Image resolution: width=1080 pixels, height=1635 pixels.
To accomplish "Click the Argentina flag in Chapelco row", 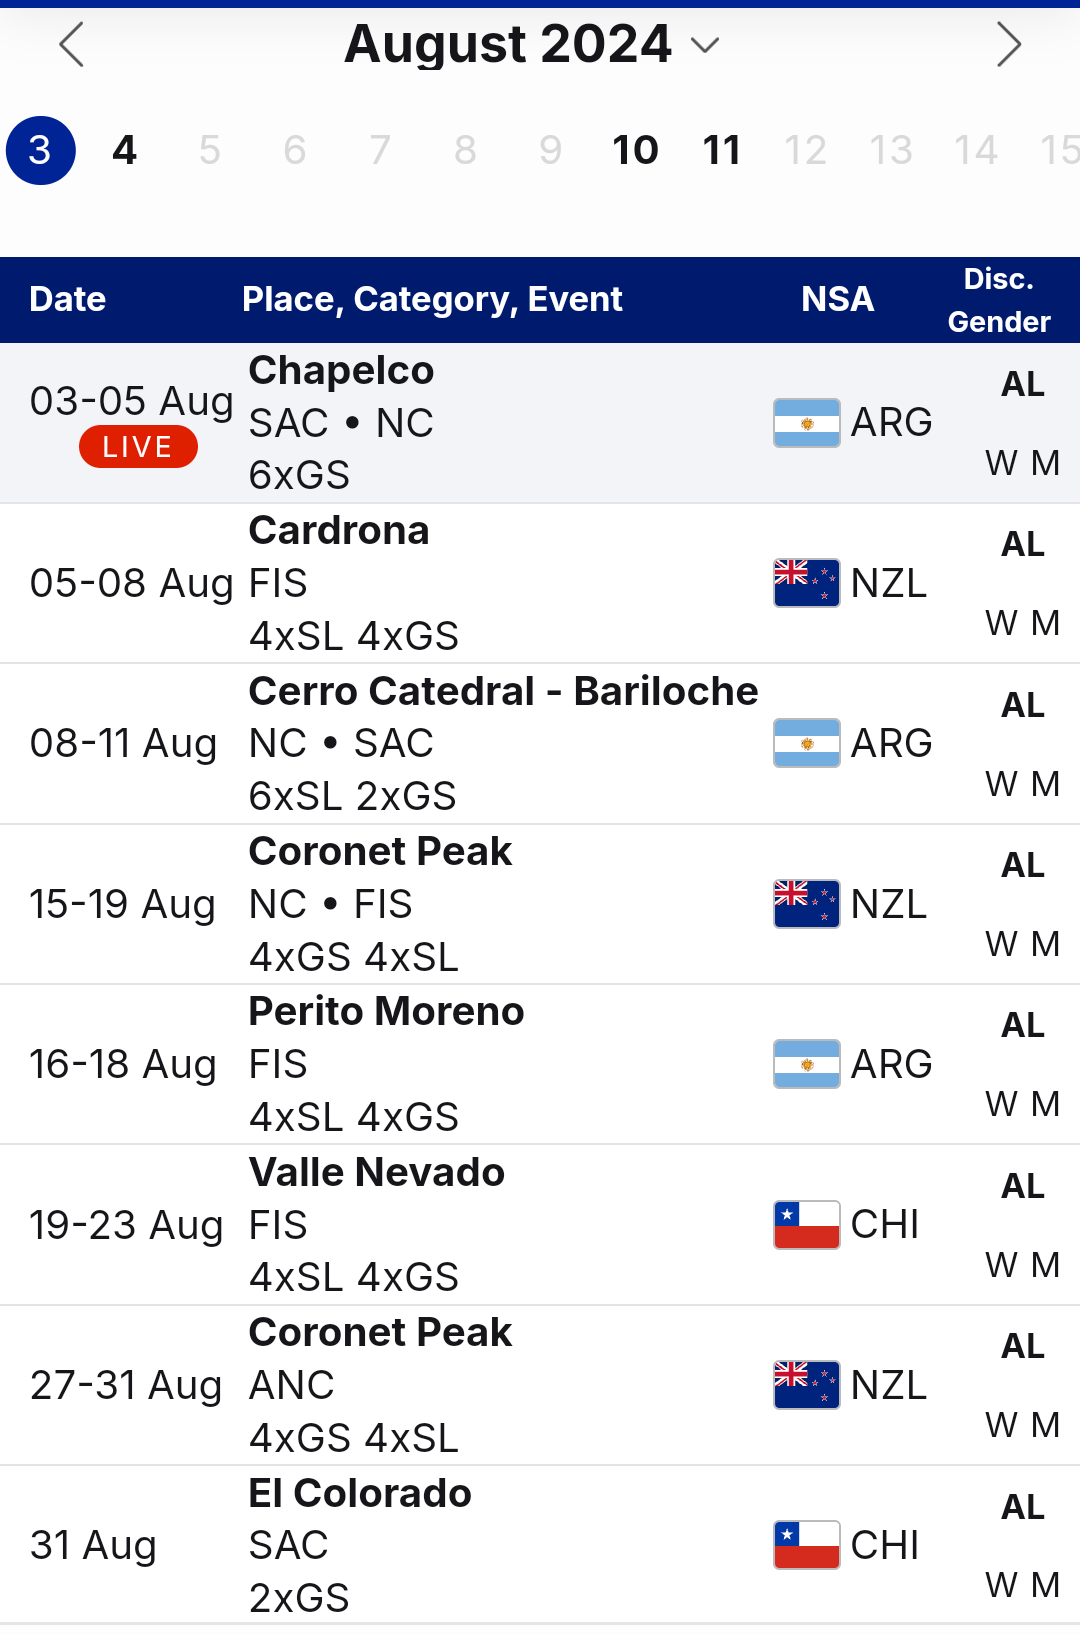I will (x=806, y=423).
